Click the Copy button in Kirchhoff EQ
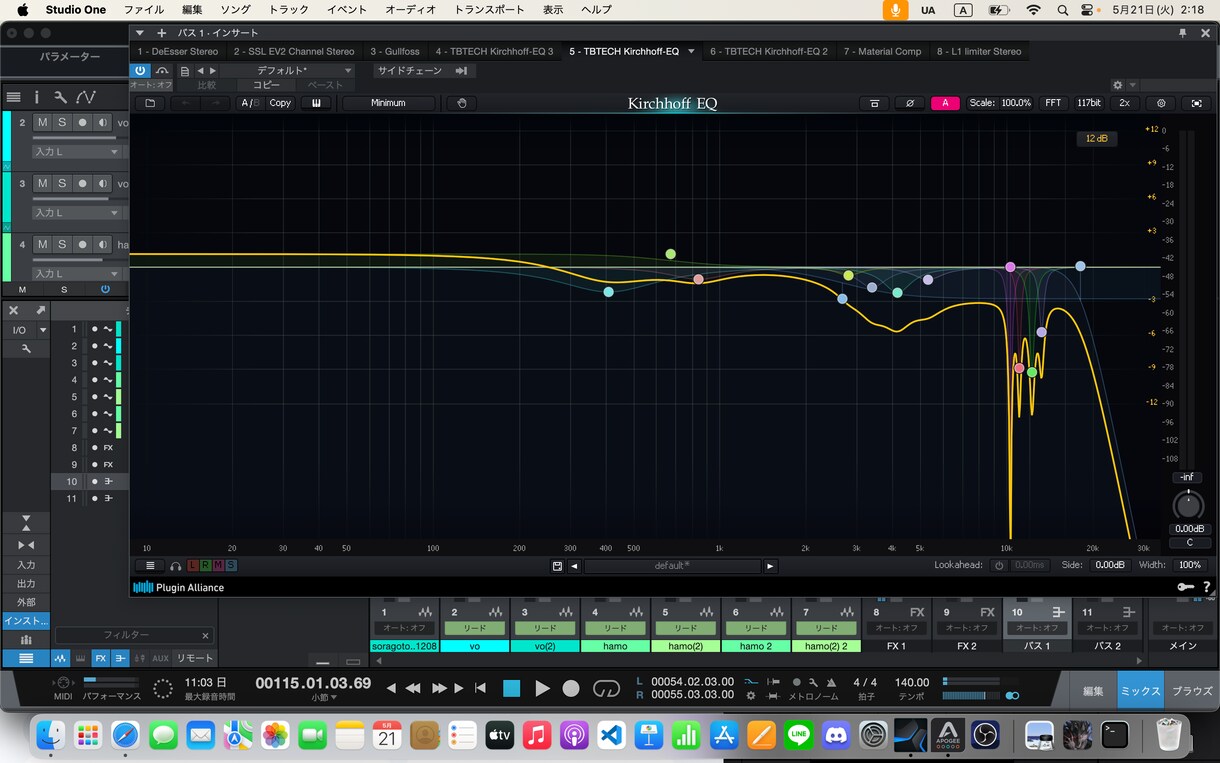This screenshot has height=763, width=1220. pyautogui.click(x=280, y=103)
